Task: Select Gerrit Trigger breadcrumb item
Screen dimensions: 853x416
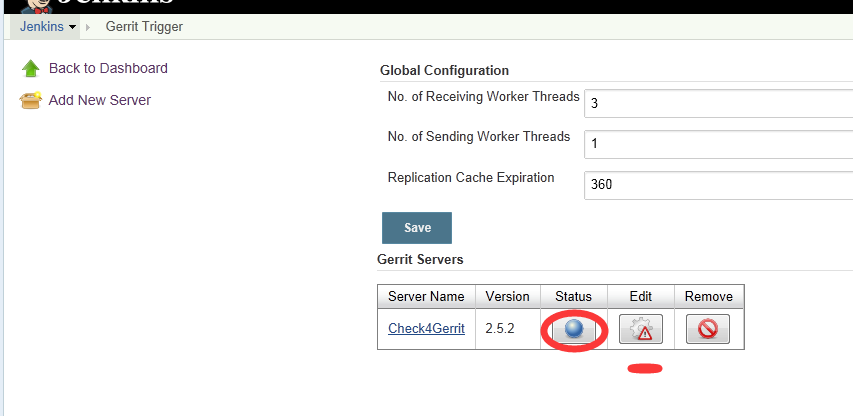Action: click(144, 27)
